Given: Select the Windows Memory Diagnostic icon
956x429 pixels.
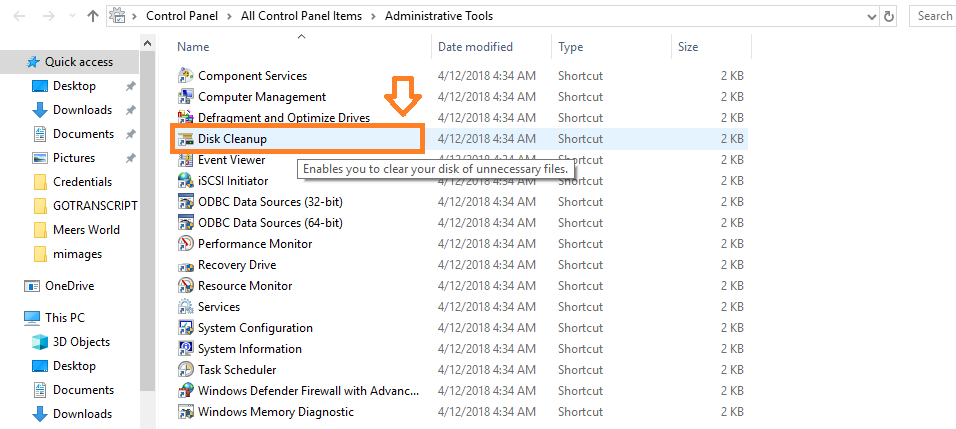Looking at the screenshot, I should pos(185,412).
